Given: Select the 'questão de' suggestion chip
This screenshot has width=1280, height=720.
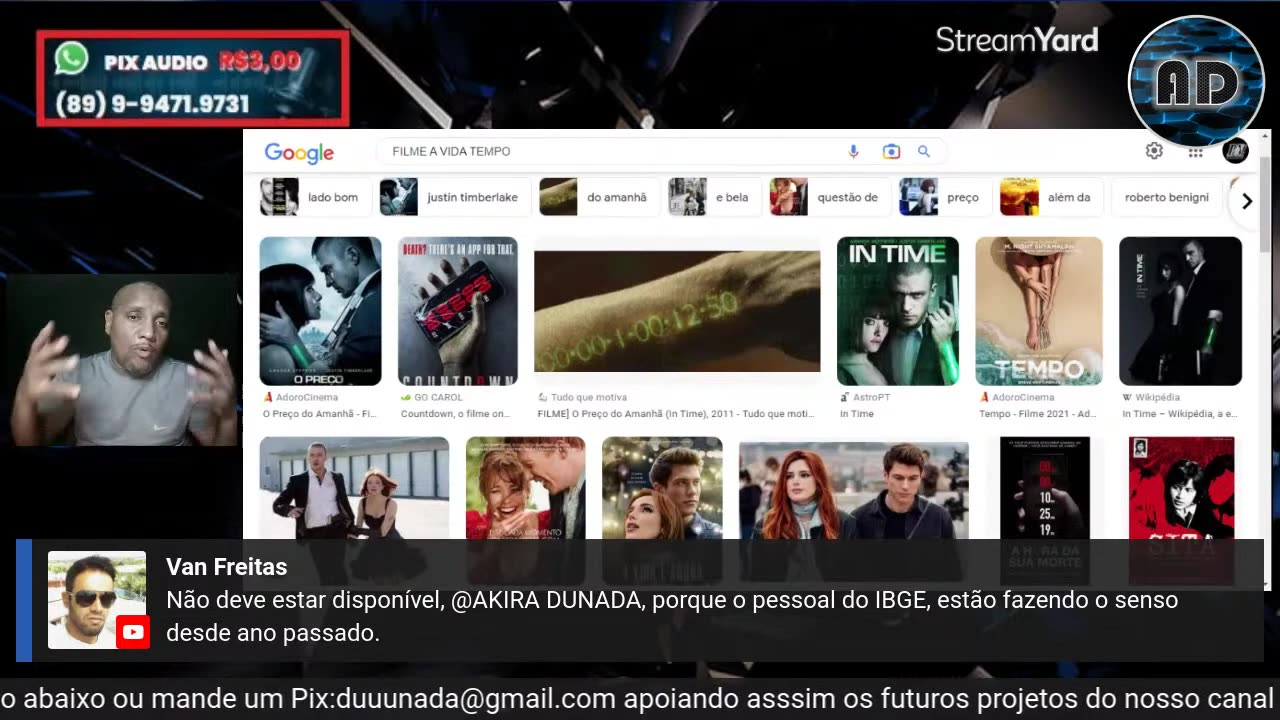Looking at the screenshot, I should (829, 197).
